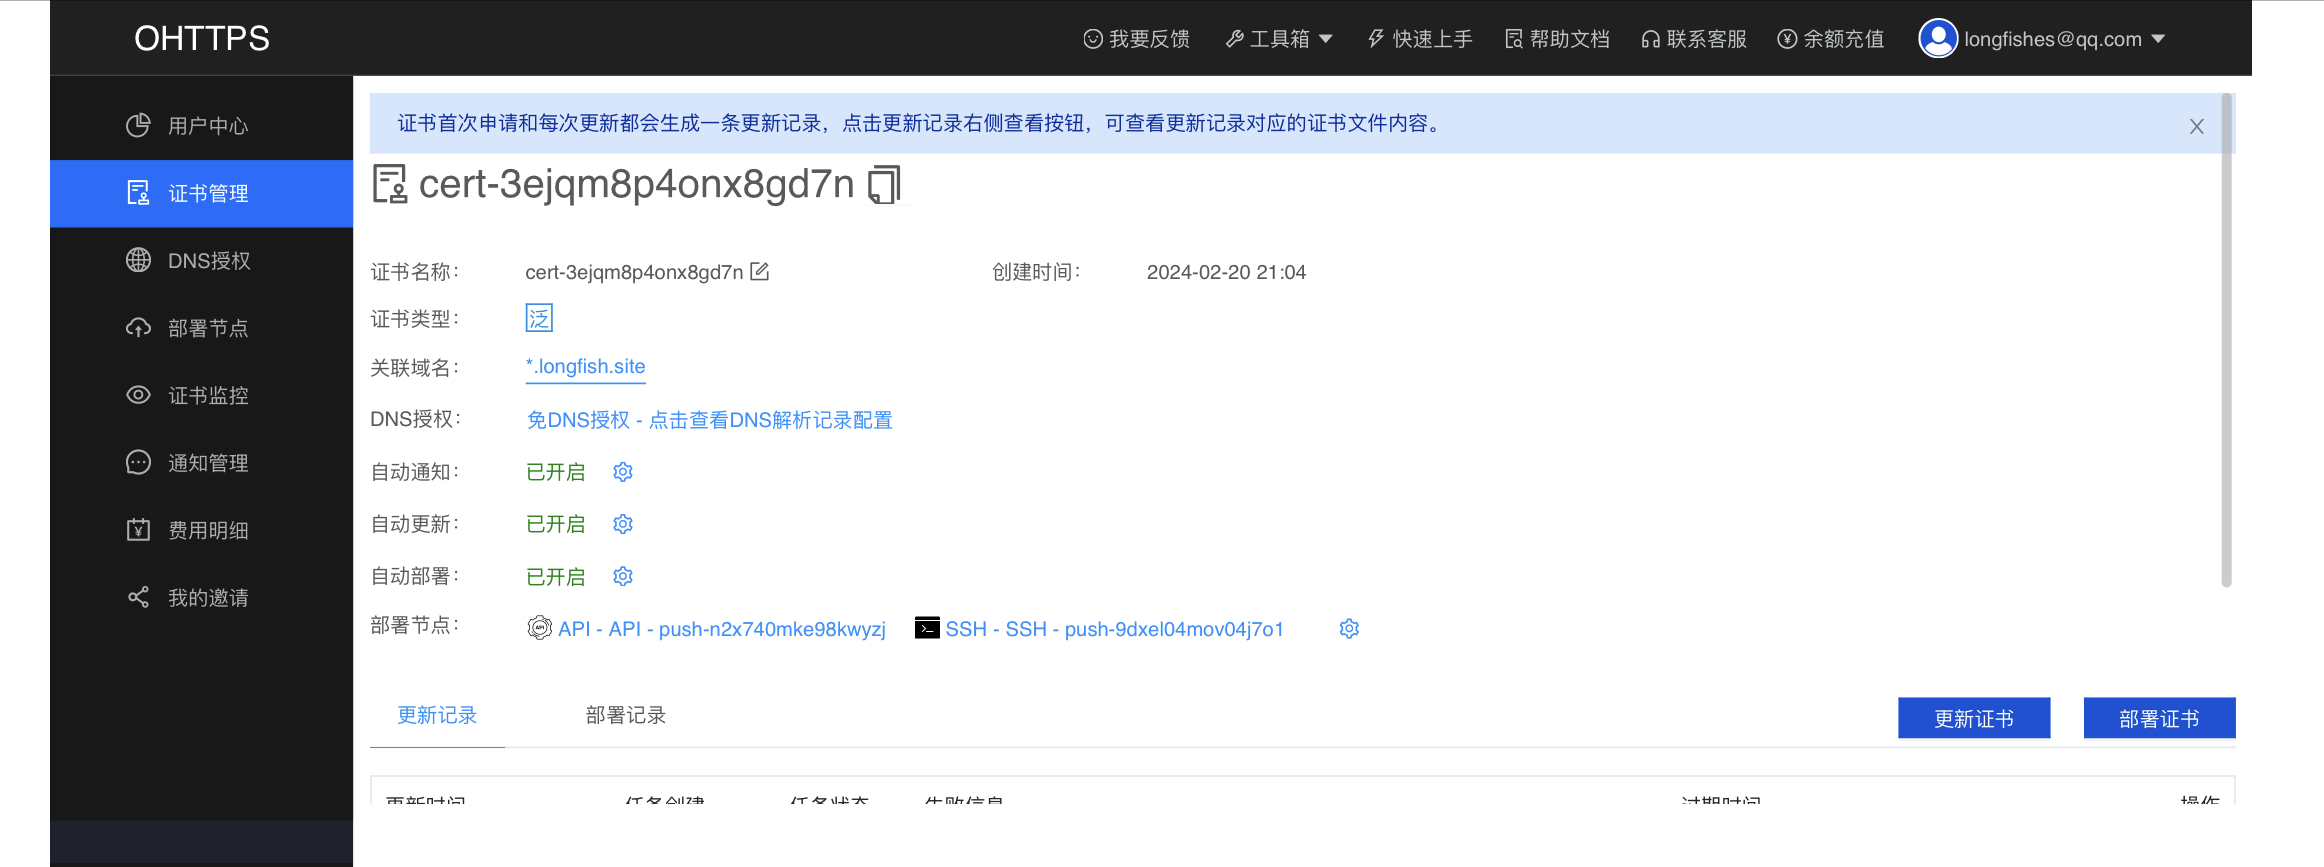Copy certificate ID using the copy icon
2324x867 pixels.
click(884, 185)
